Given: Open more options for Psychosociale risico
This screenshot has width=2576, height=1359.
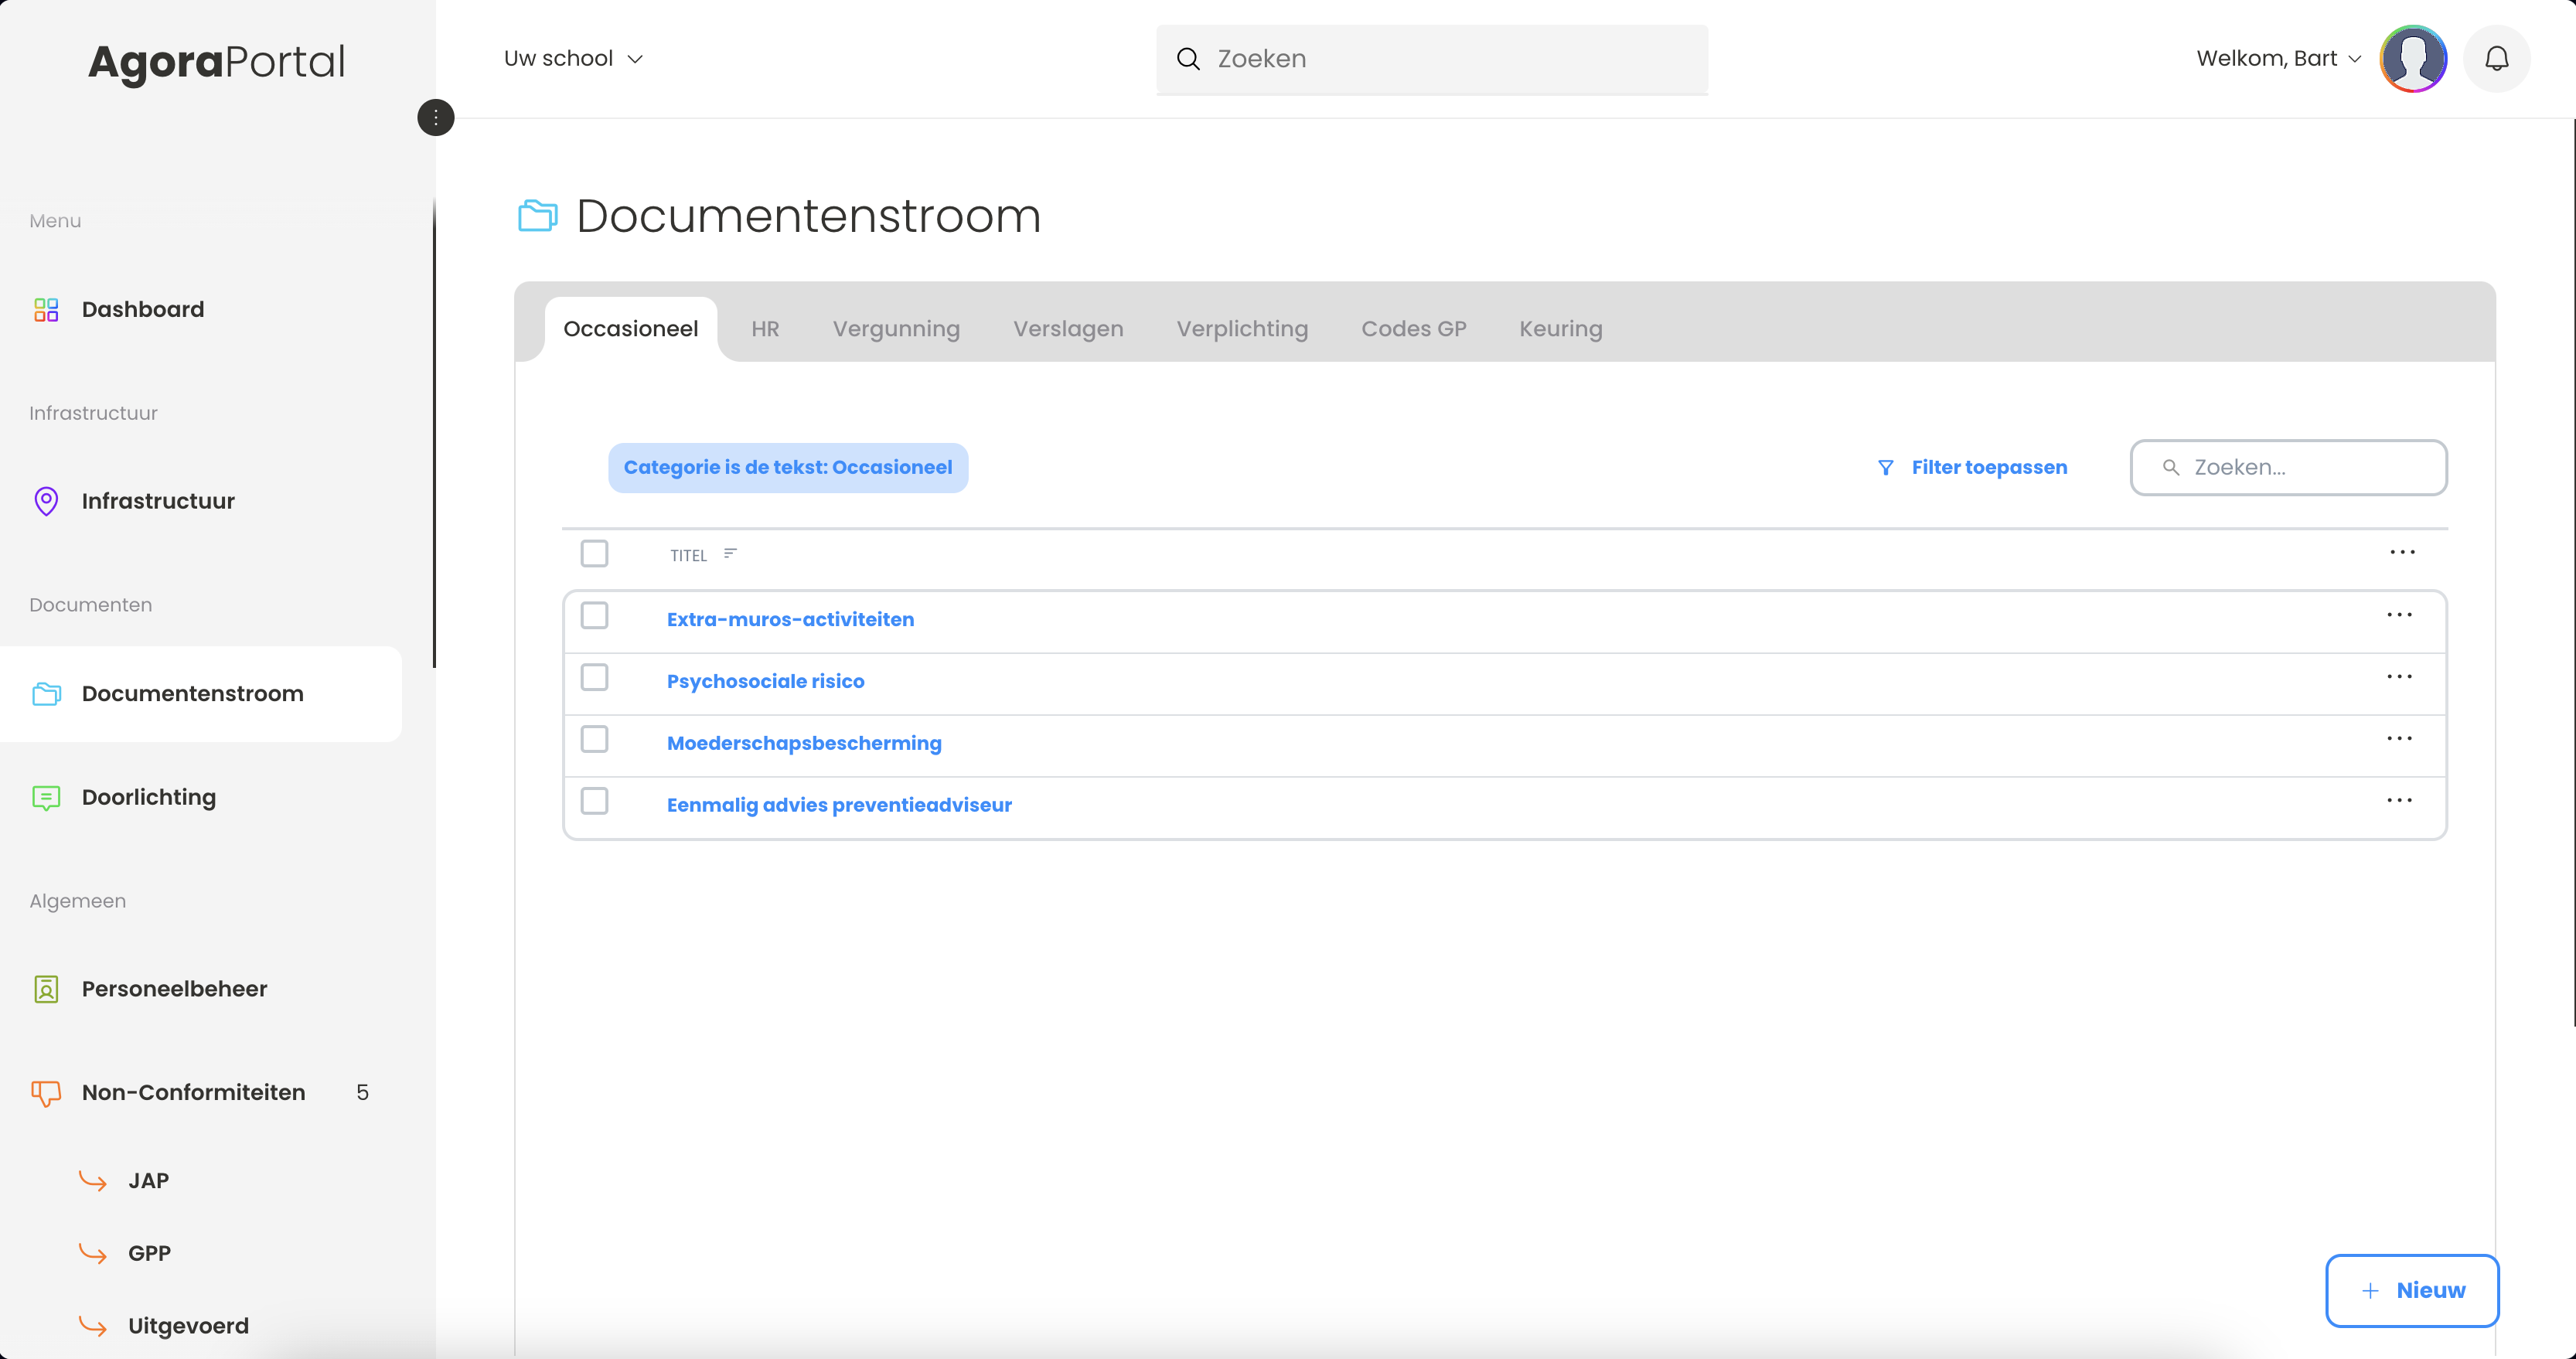Looking at the screenshot, I should pyautogui.click(x=2399, y=677).
